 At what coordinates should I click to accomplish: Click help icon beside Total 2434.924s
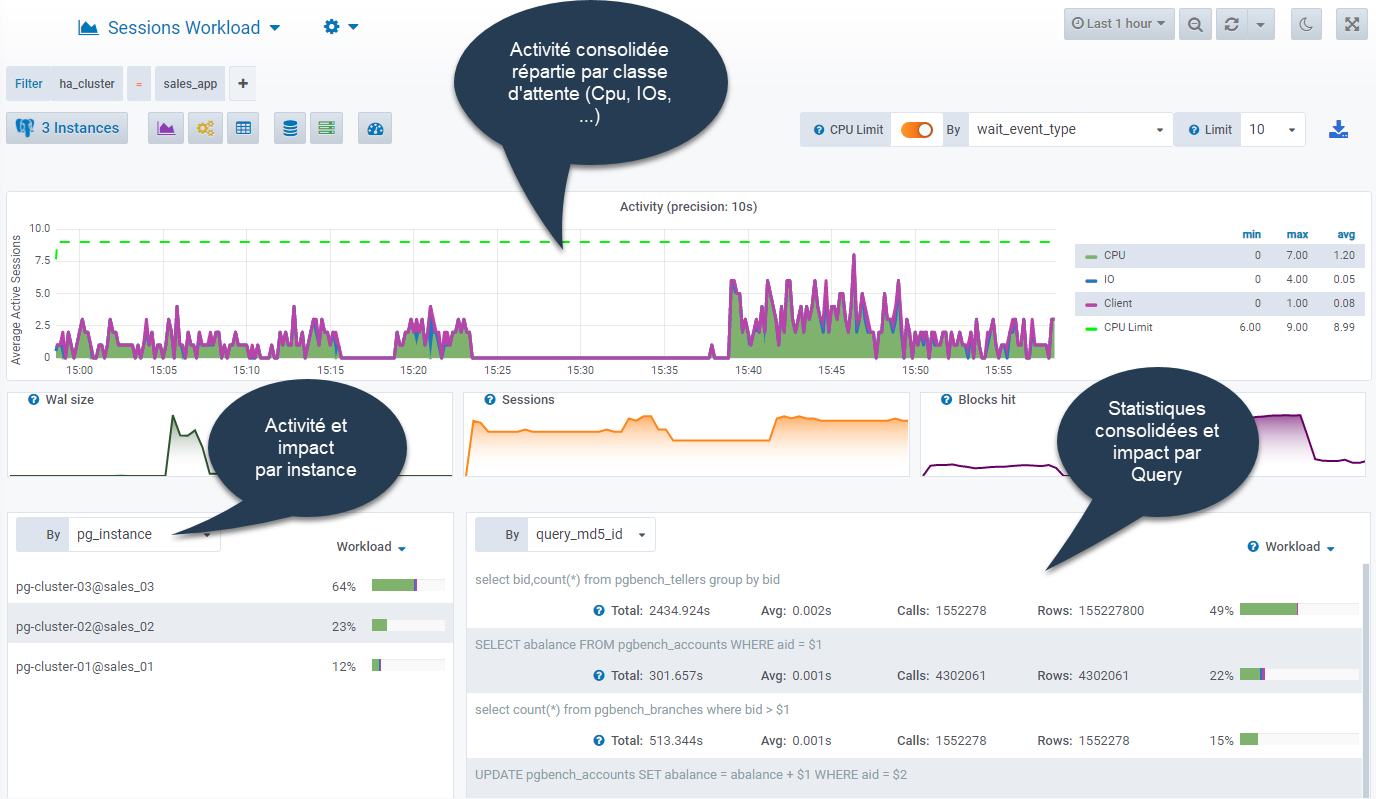coord(599,611)
